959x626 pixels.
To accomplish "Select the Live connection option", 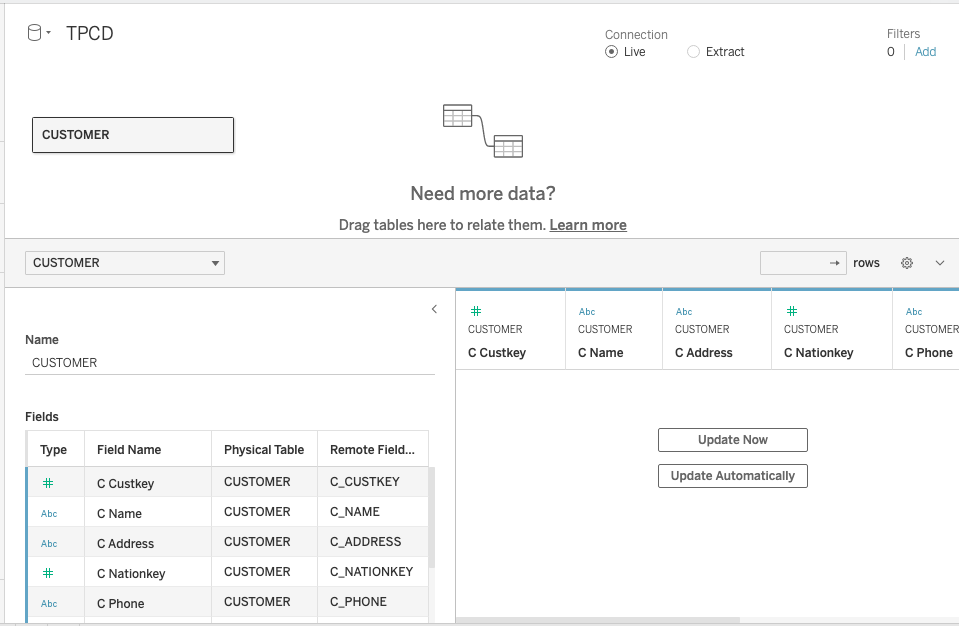I will 609,51.
